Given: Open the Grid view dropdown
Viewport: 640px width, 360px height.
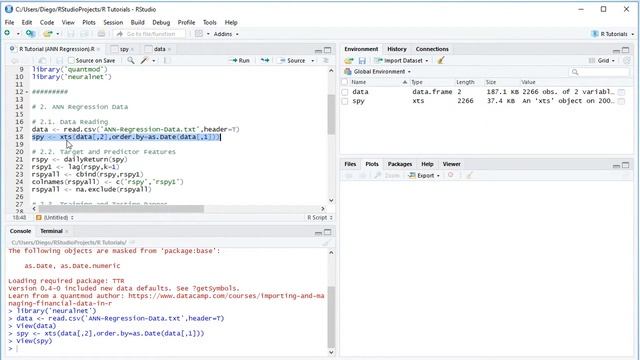Looking at the screenshot, I should click(602, 60).
